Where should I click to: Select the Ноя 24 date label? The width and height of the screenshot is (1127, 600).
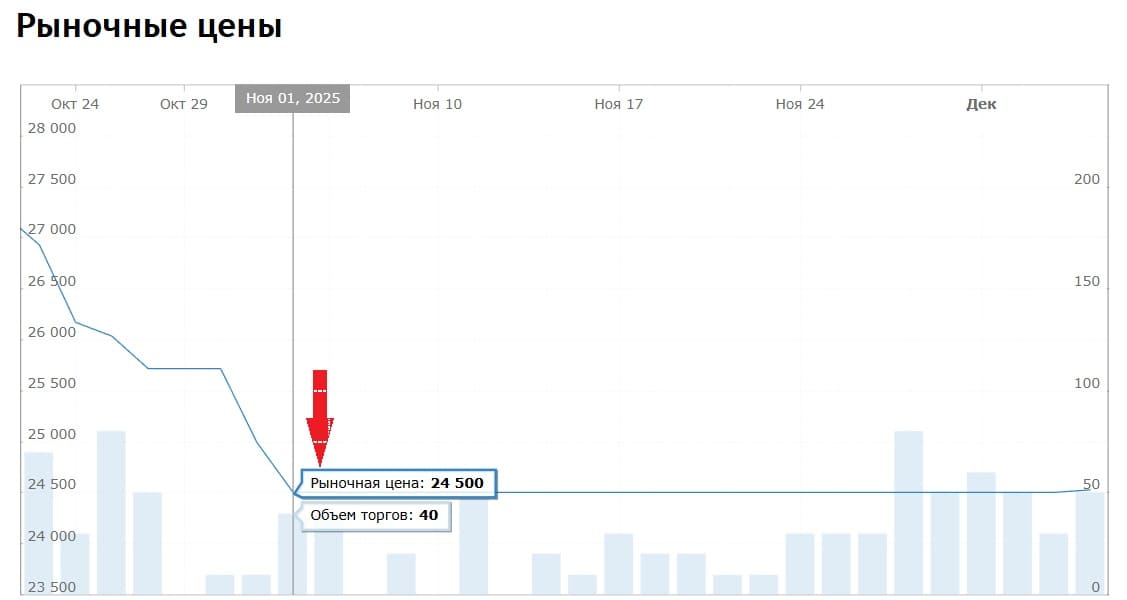(800, 104)
